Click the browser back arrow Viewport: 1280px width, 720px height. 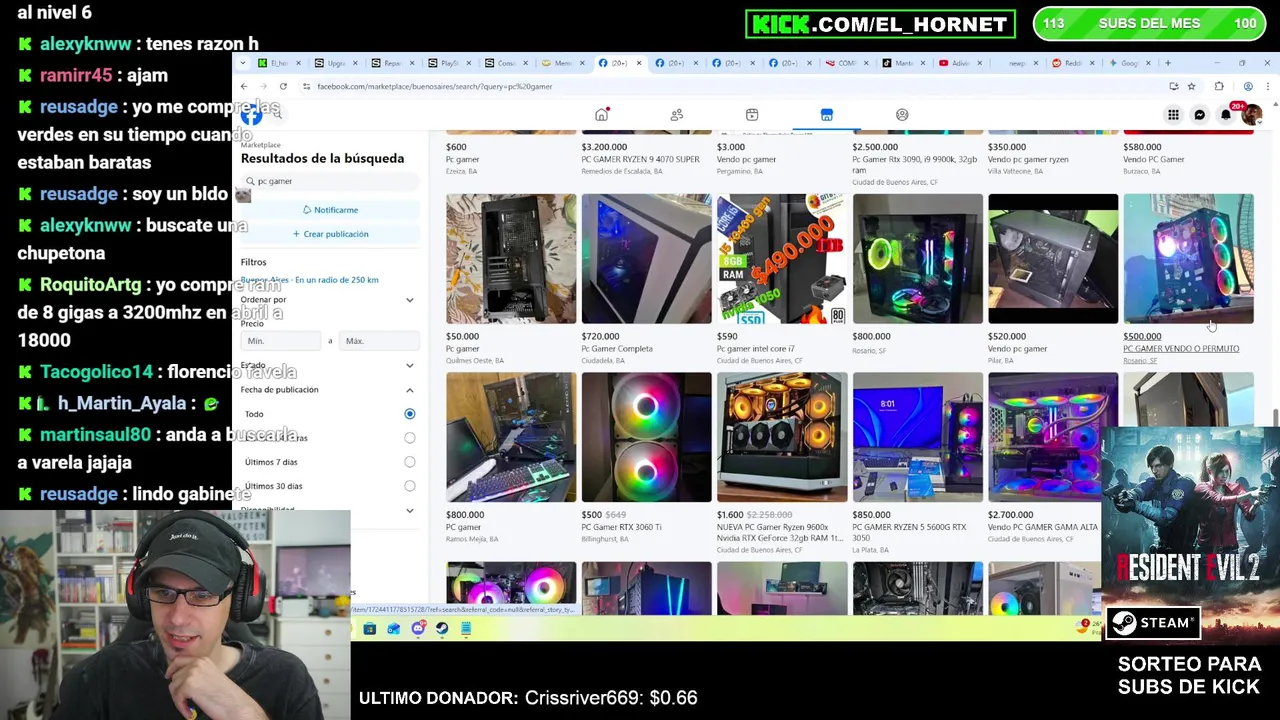click(x=244, y=87)
